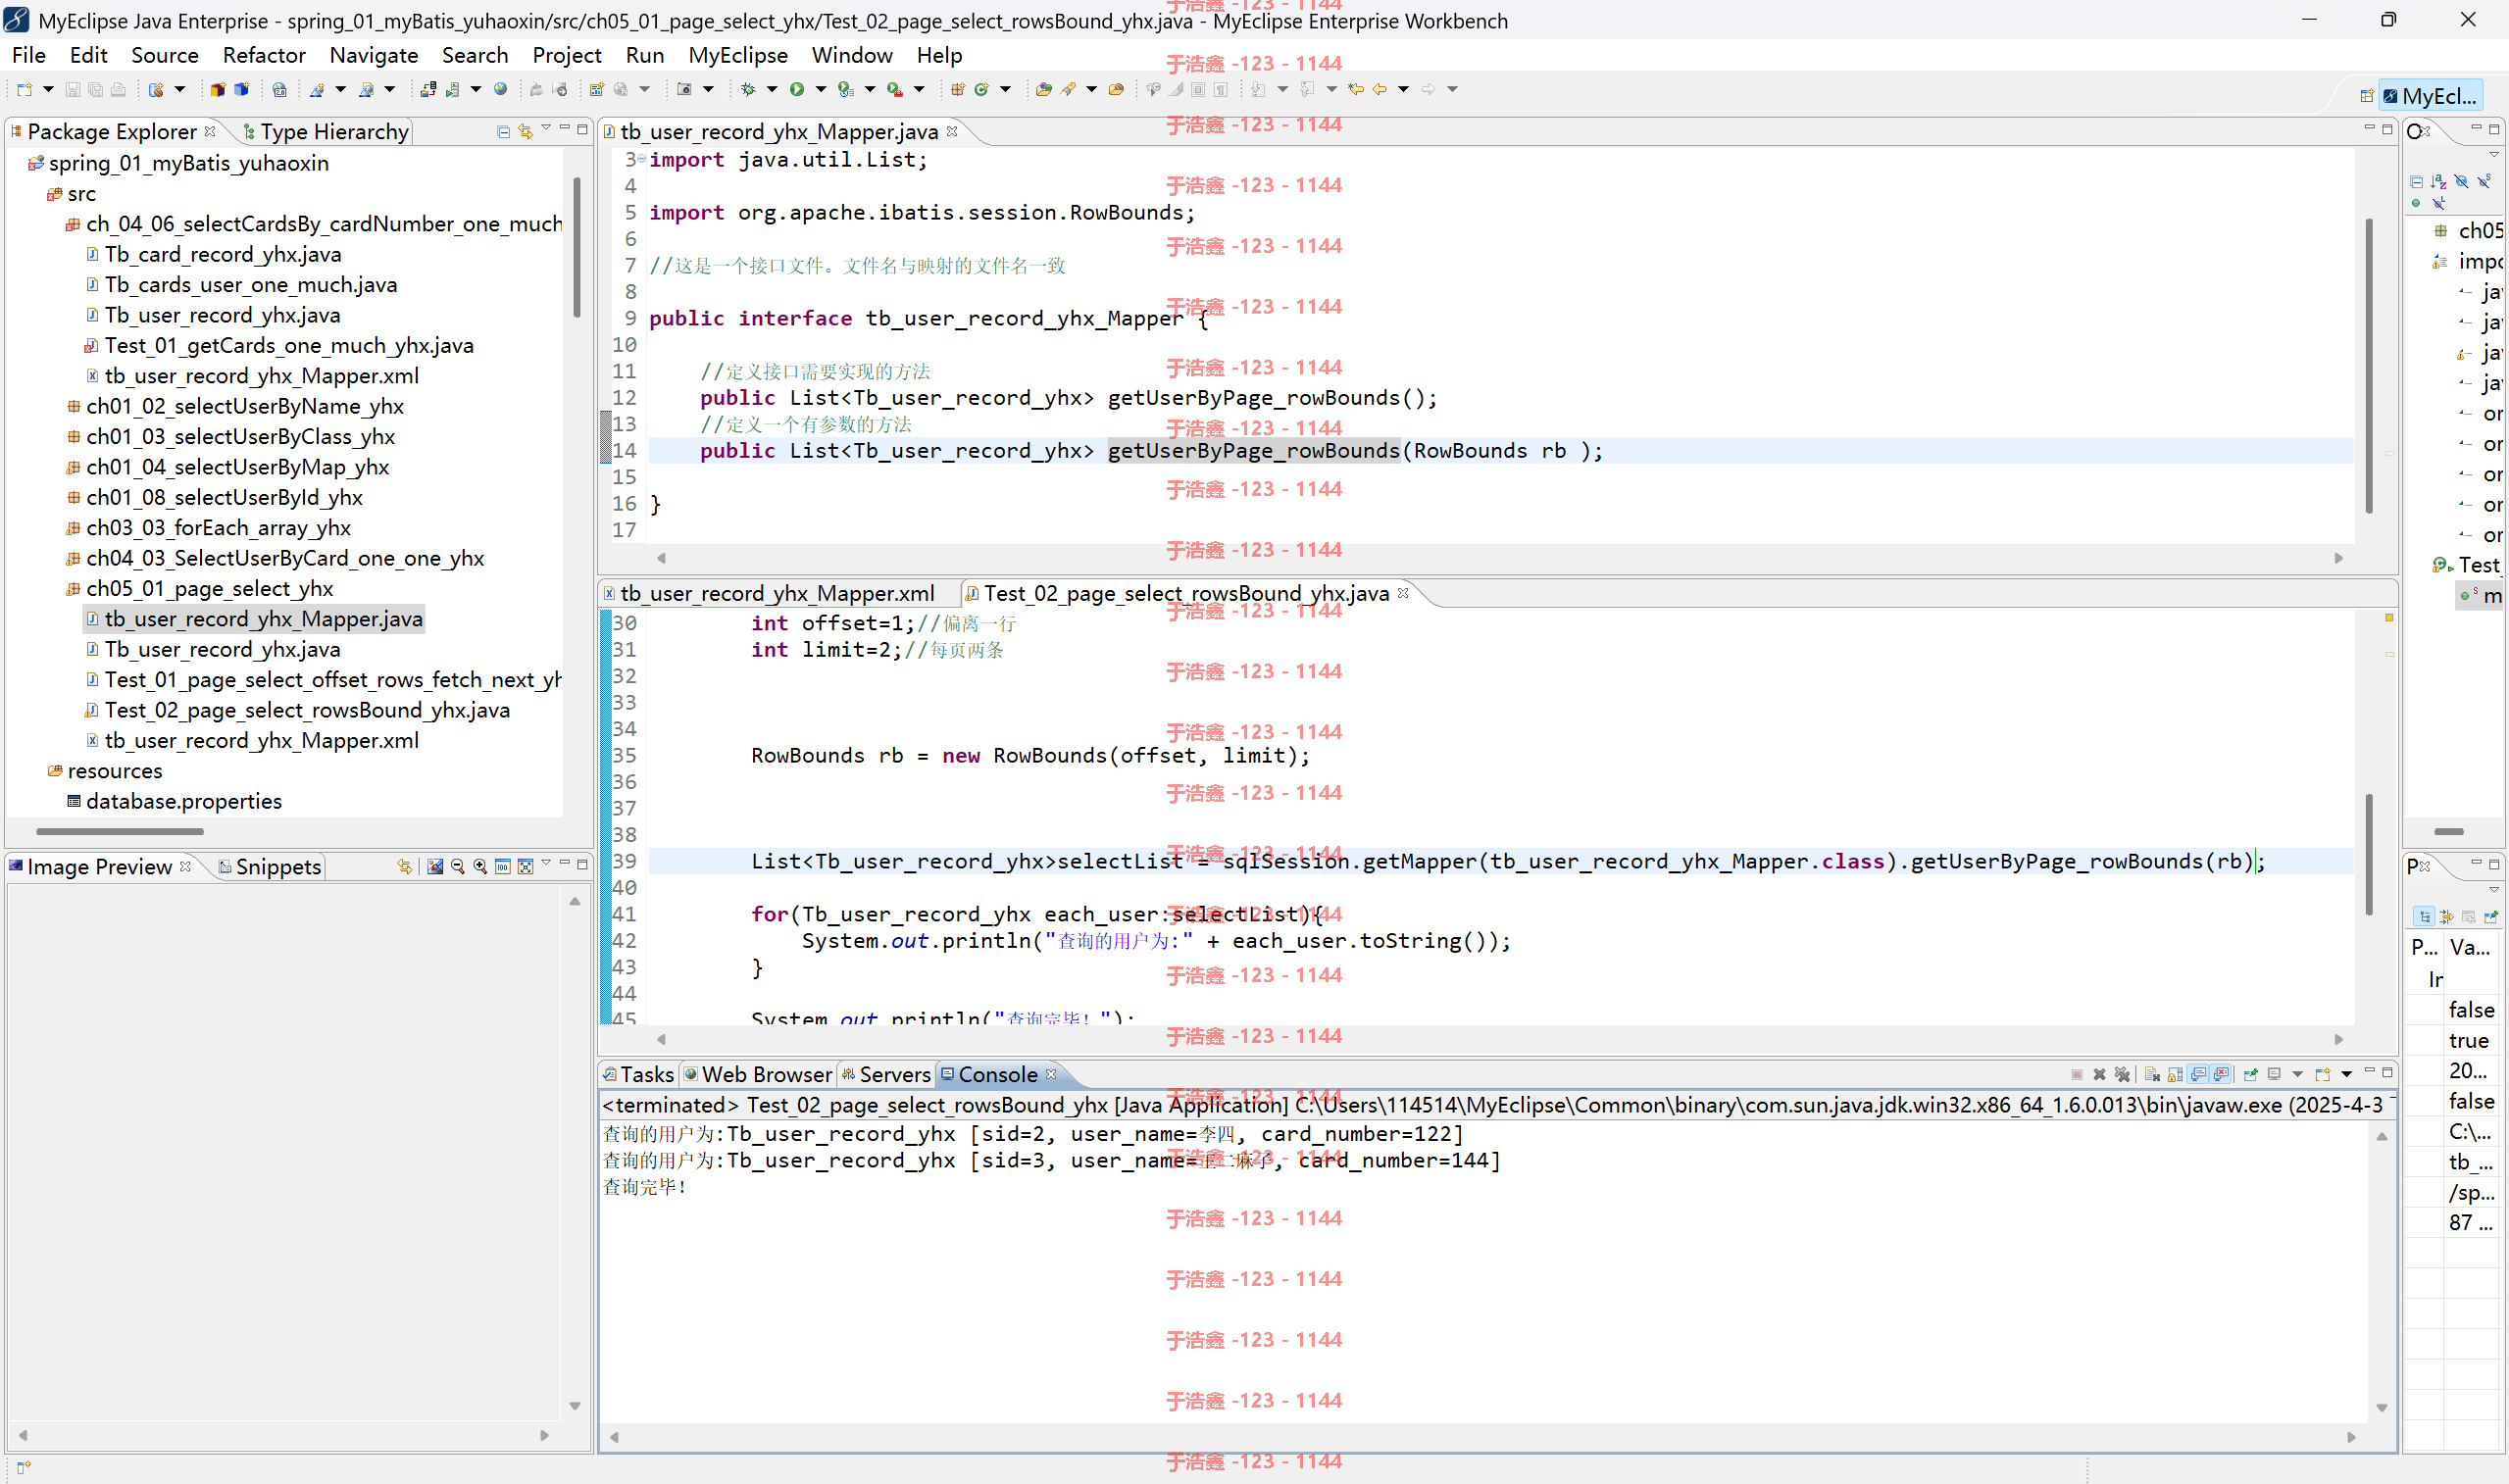This screenshot has width=2509, height=1484.
Task: Close the Console view tab
Action: [x=1051, y=1073]
